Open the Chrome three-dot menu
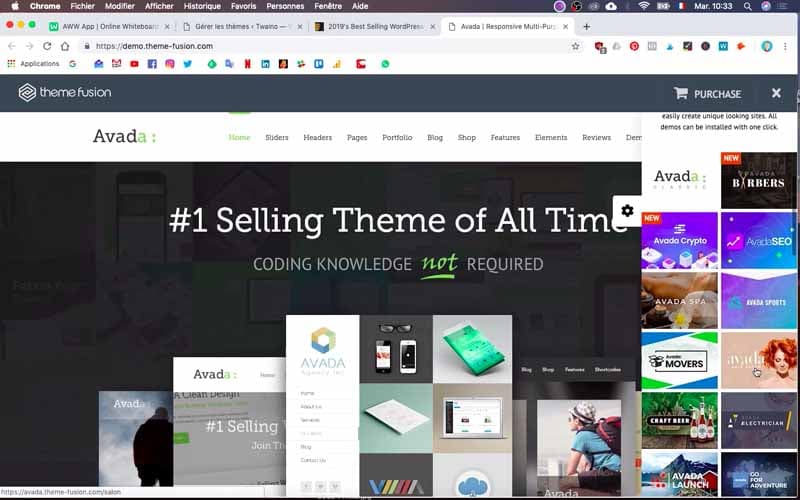This screenshot has width=800, height=500. 785,46
